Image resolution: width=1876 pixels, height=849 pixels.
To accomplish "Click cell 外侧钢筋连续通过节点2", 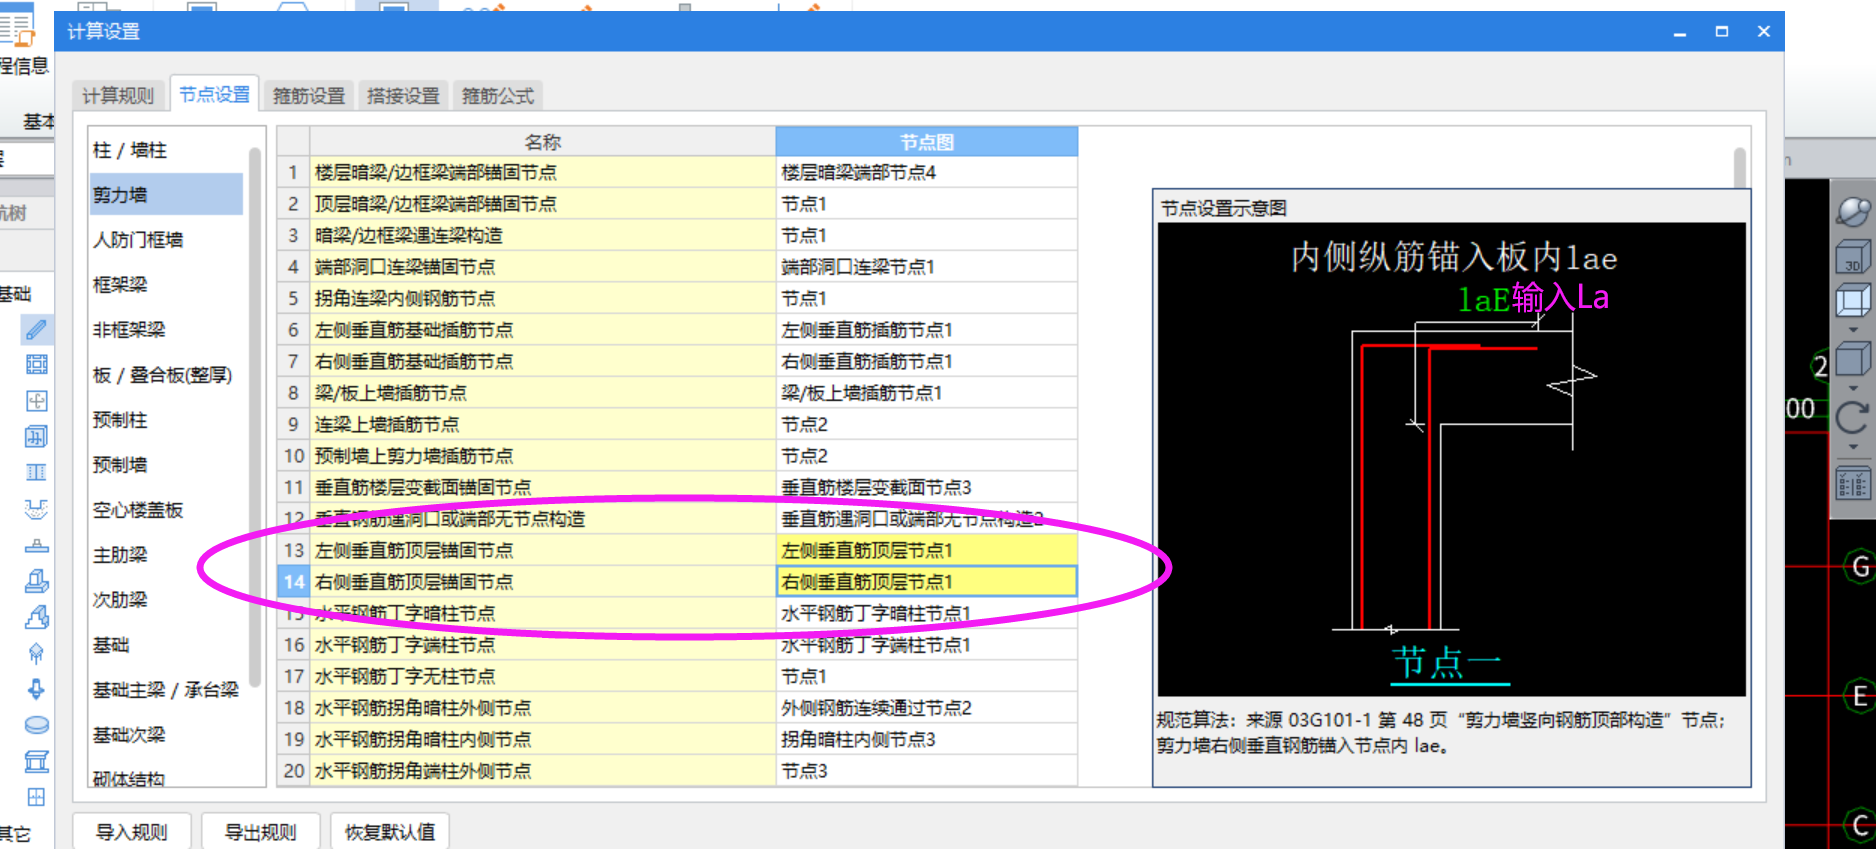I will 927,708.
